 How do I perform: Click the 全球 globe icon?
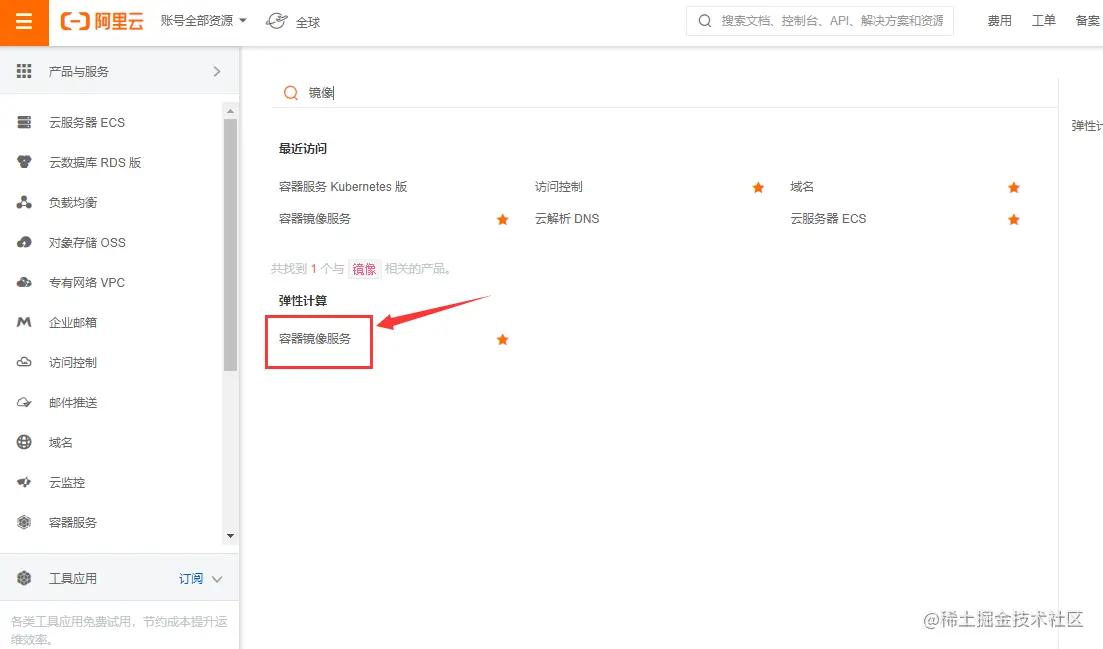(x=276, y=21)
